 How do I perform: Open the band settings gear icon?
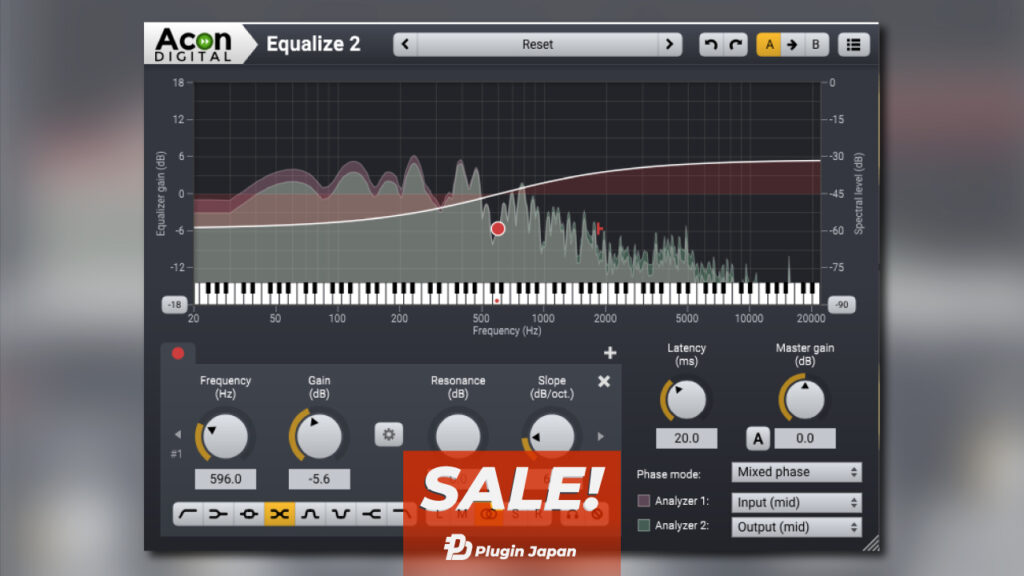tap(389, 434)
